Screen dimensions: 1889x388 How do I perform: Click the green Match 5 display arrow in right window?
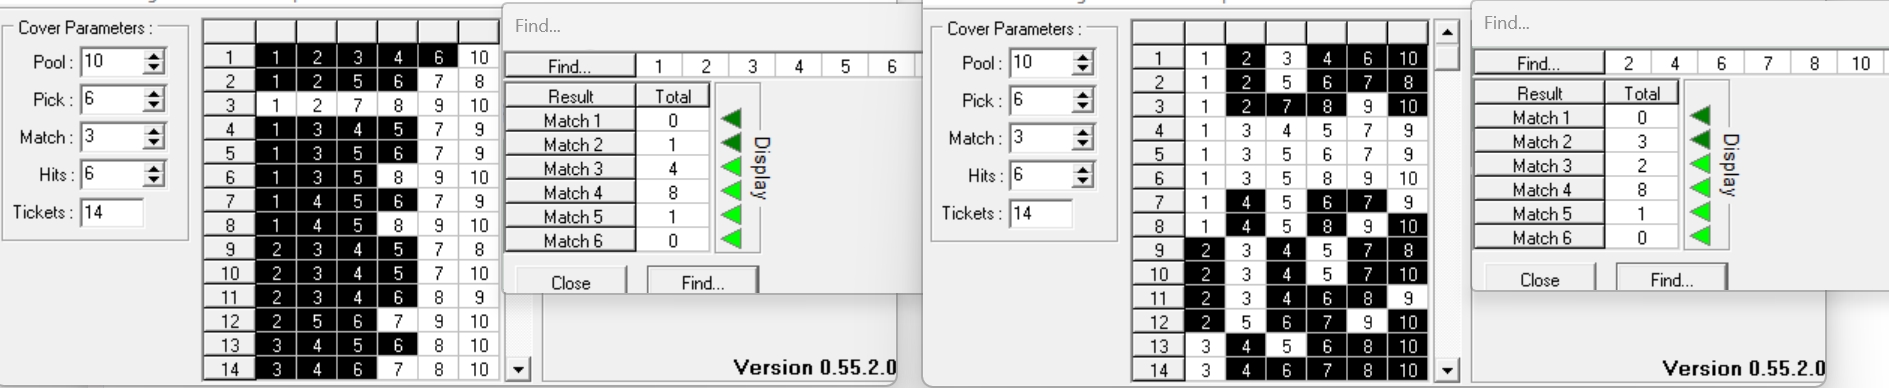tap(1700, 212)
